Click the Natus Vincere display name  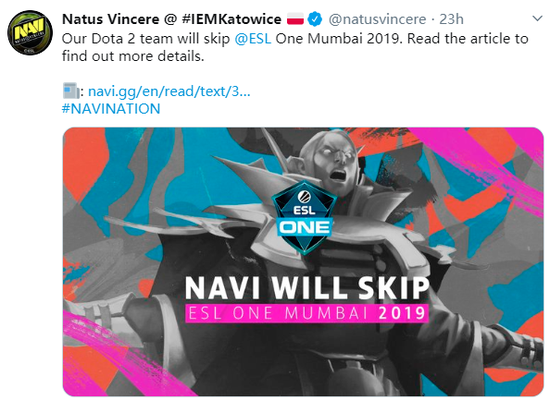pos(110,19)
